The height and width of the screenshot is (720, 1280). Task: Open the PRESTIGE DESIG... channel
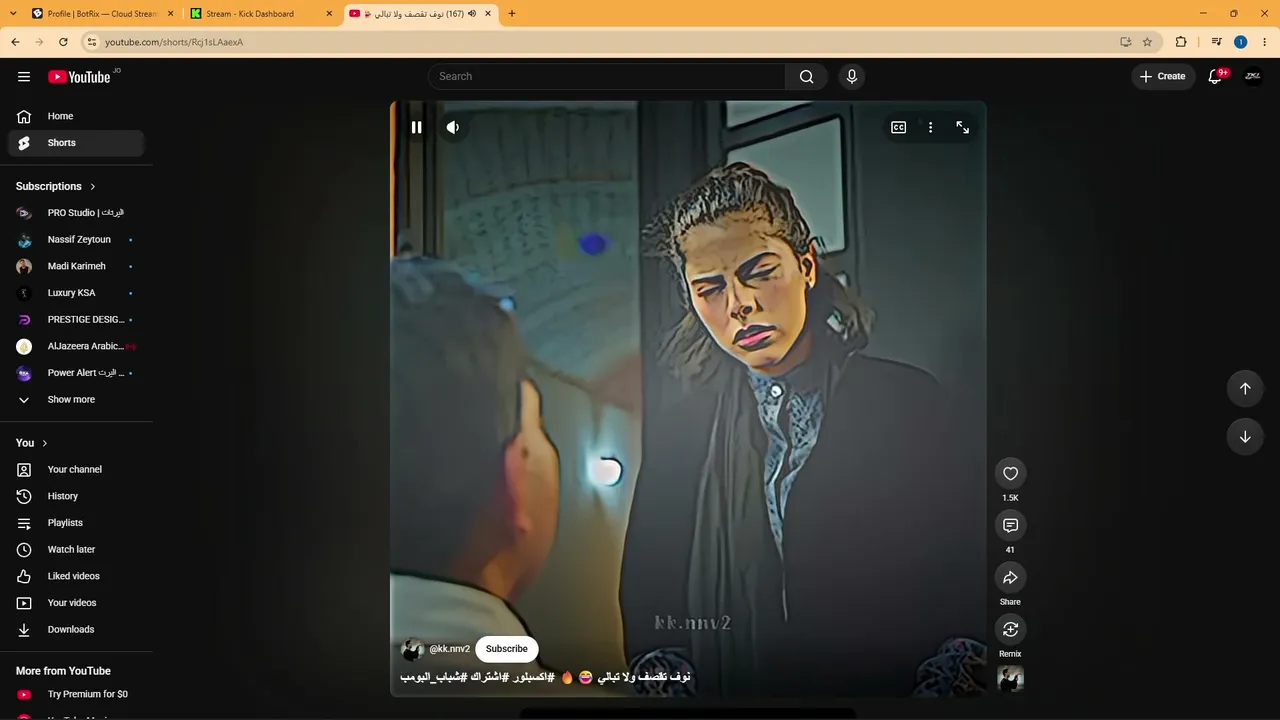[x=77, y=320]
